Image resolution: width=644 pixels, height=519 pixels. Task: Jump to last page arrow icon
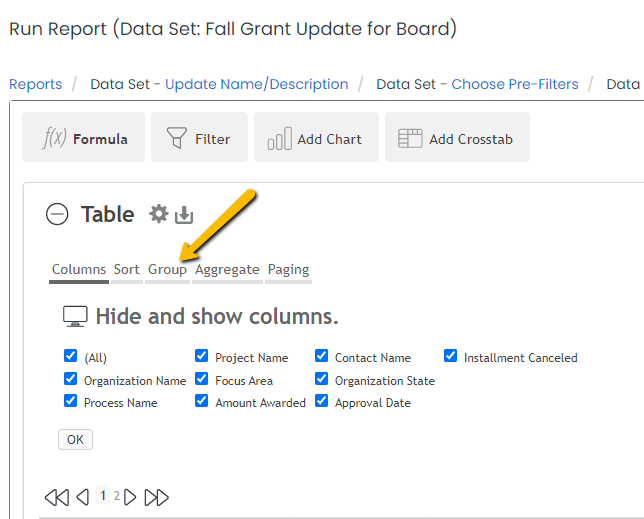point(156,497)
